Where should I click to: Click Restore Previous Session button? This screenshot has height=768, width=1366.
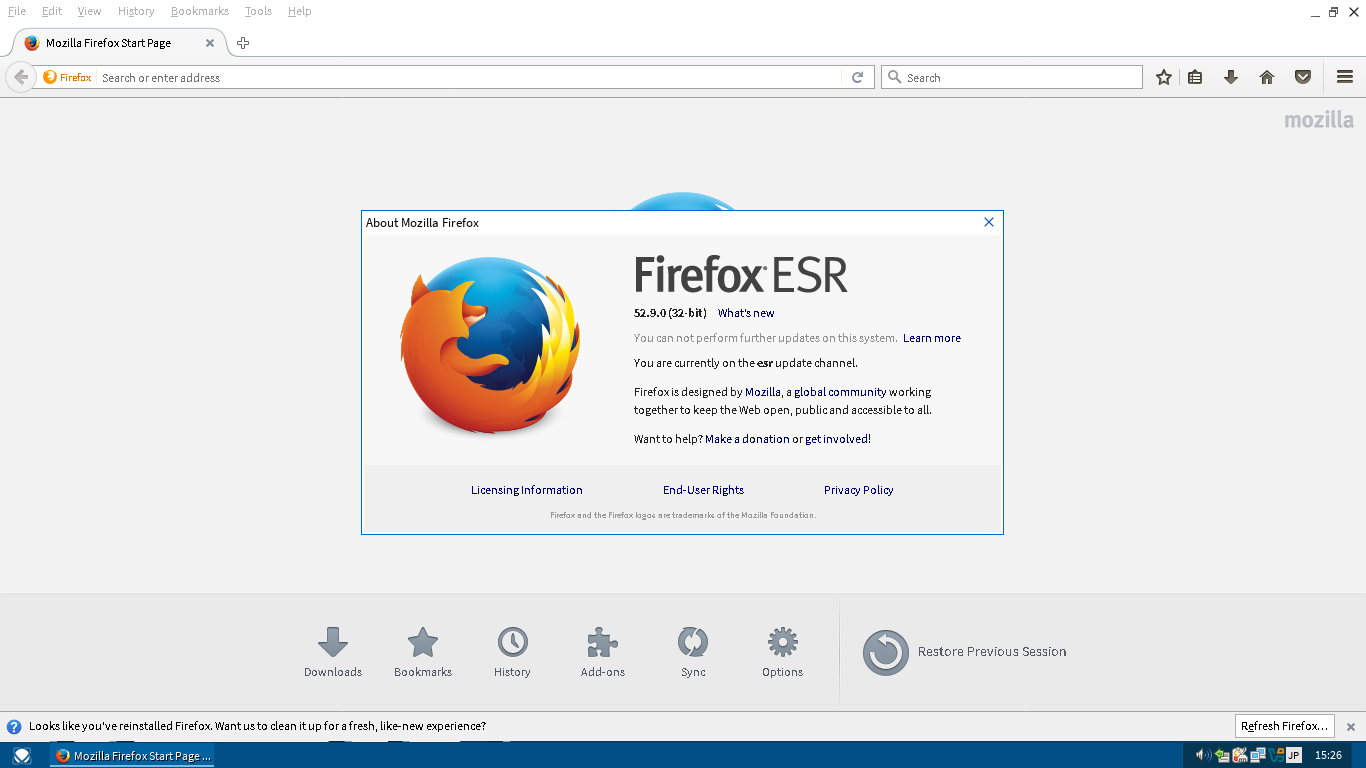[x=965, y=652]
